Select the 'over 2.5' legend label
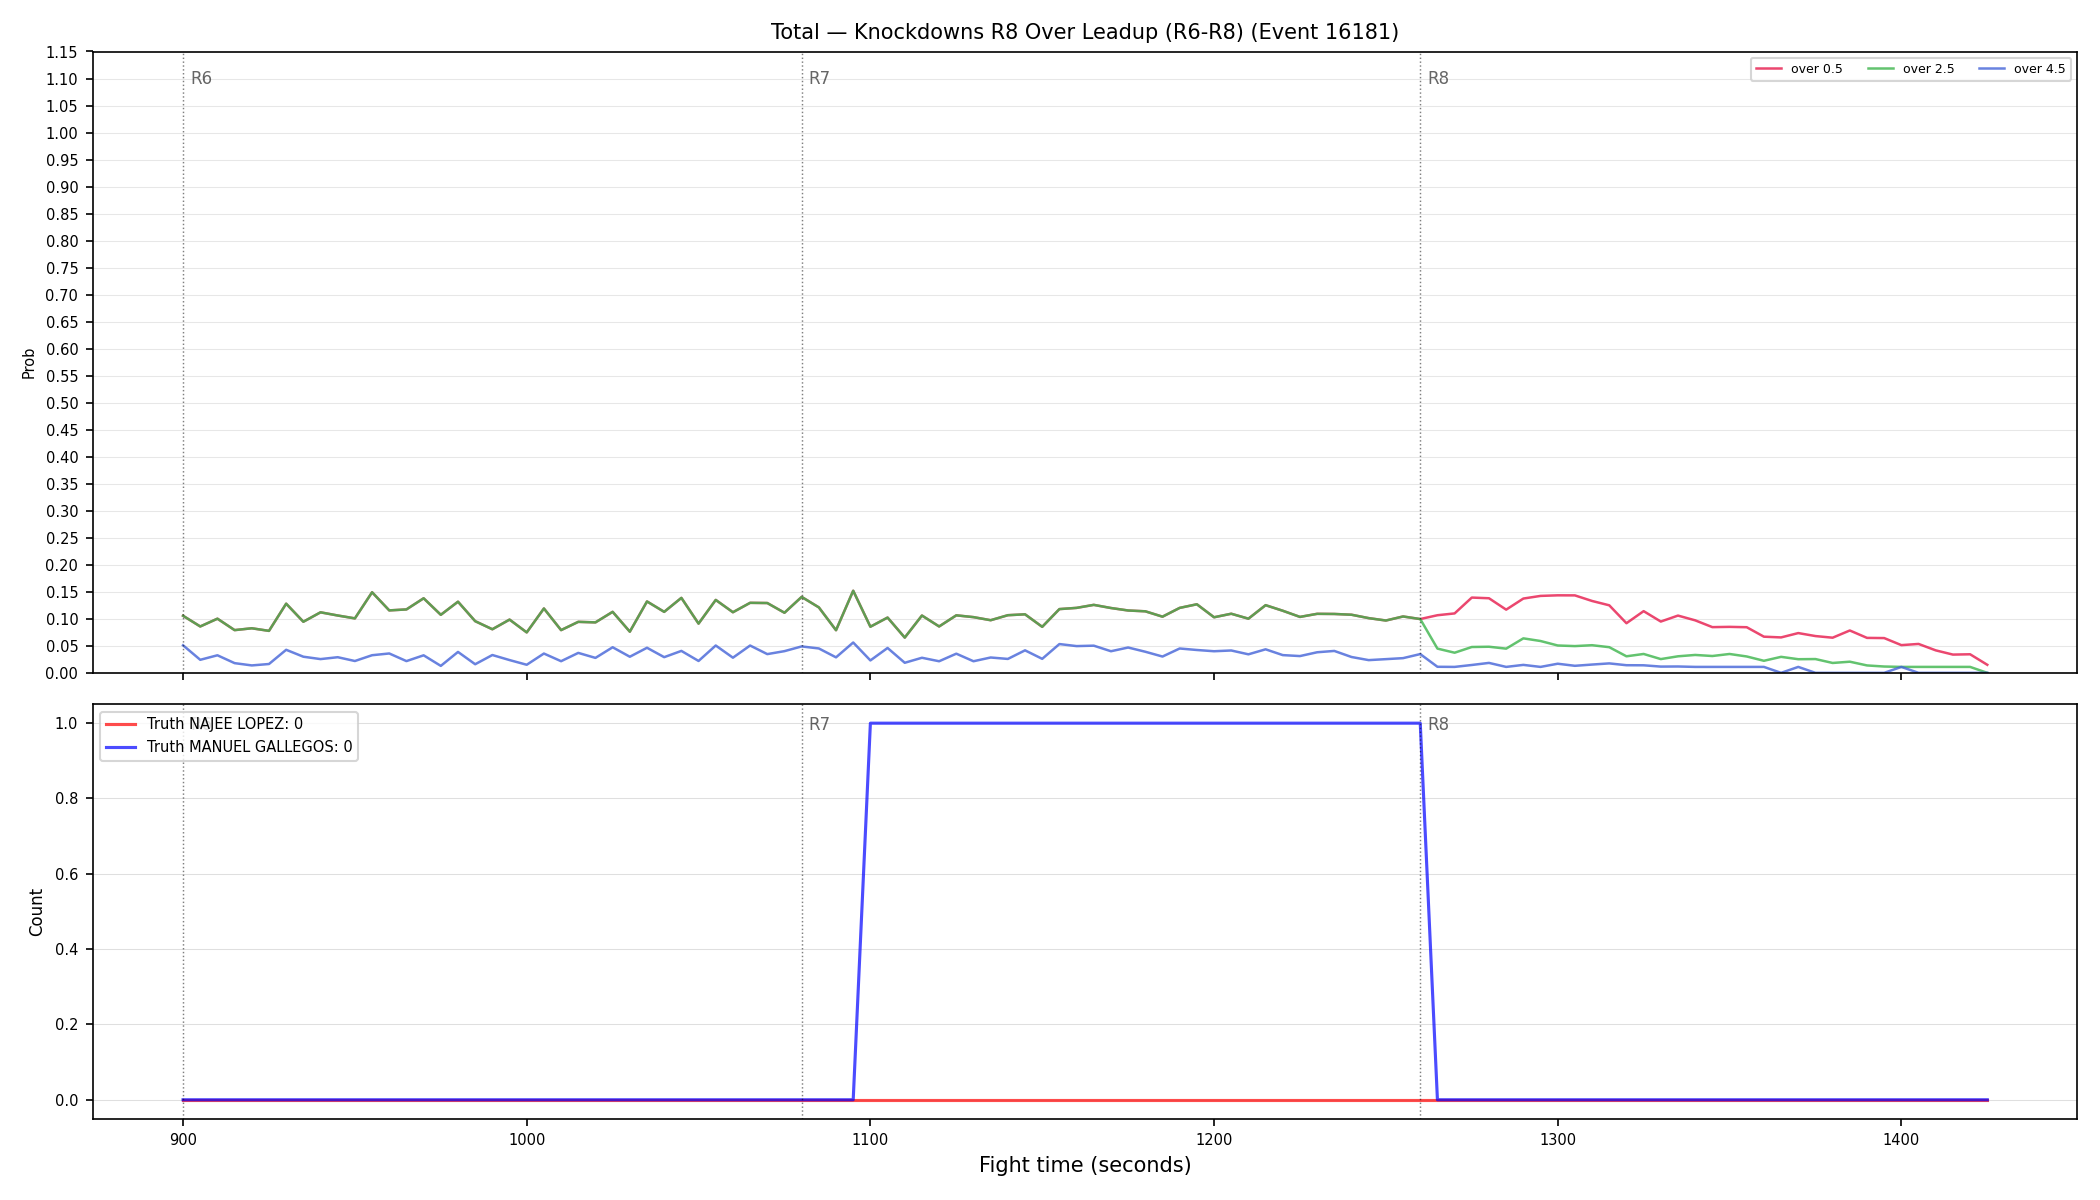 [x=1928, y=69]
